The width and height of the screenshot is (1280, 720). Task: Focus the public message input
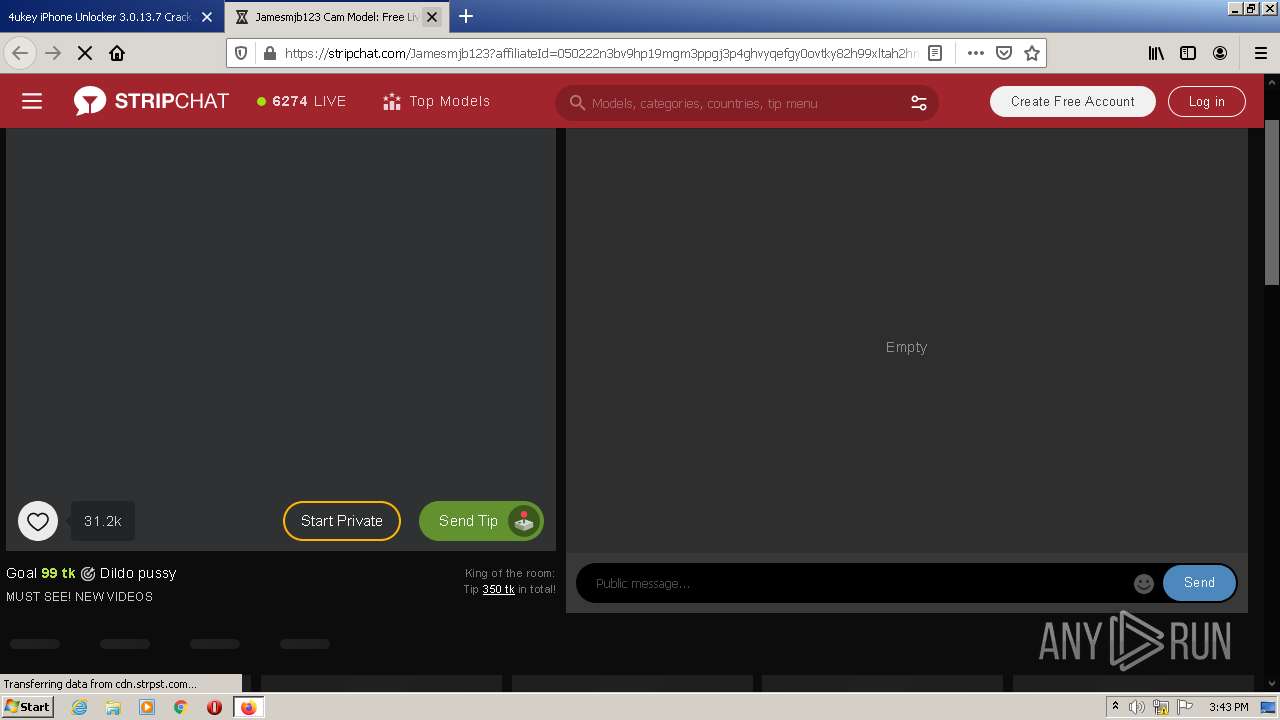click(860, 583)
